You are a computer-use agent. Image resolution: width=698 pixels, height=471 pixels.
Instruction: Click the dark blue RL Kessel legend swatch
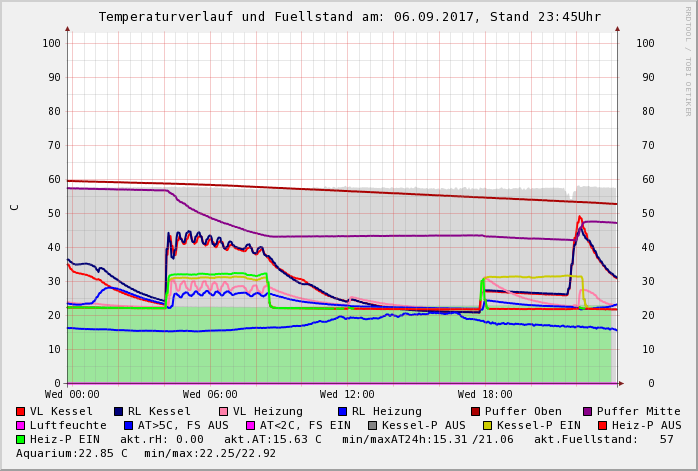coord(119,411)
